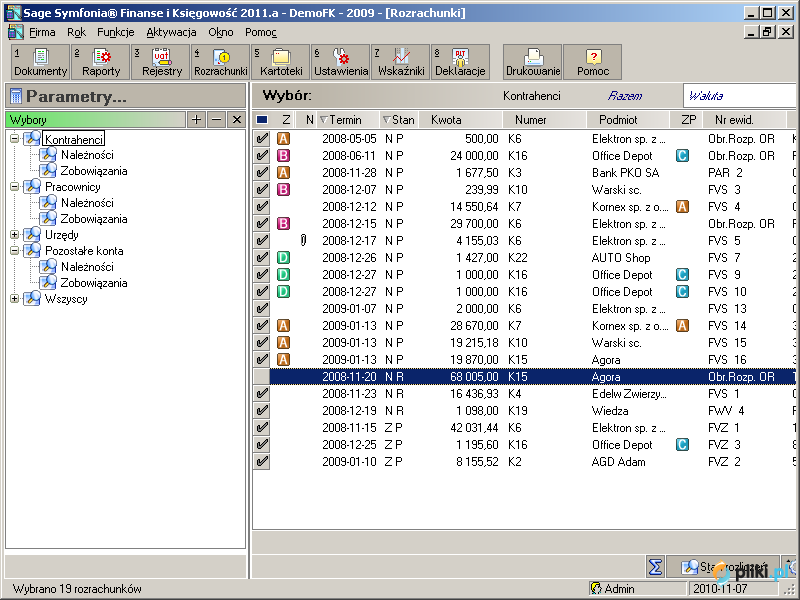Select Należności under Kontrahenci
Image resolution: width=800 pixels, height=600 pixels.
[87, 155]
